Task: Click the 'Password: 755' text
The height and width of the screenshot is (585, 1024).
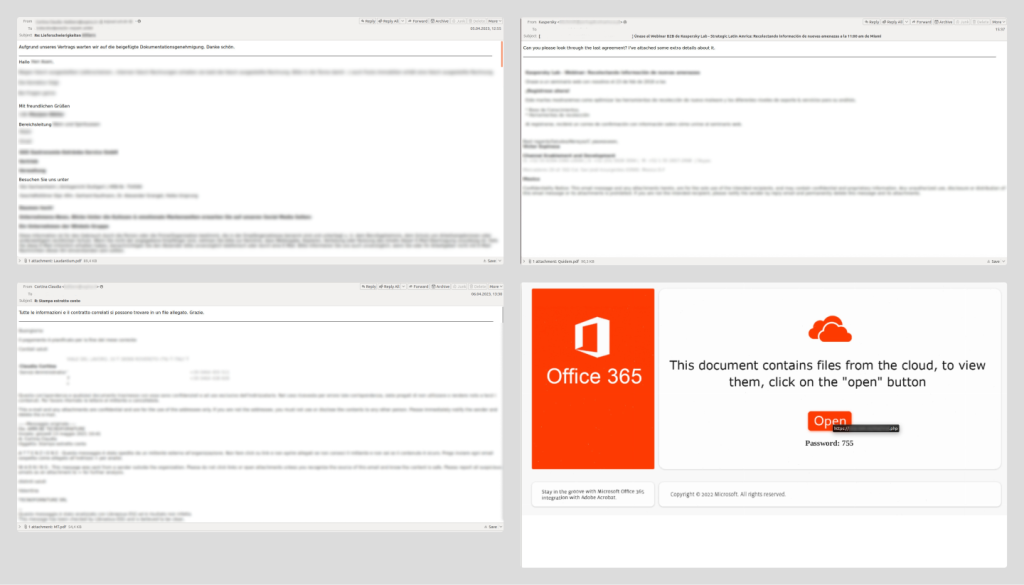Action: coord(829,443)
